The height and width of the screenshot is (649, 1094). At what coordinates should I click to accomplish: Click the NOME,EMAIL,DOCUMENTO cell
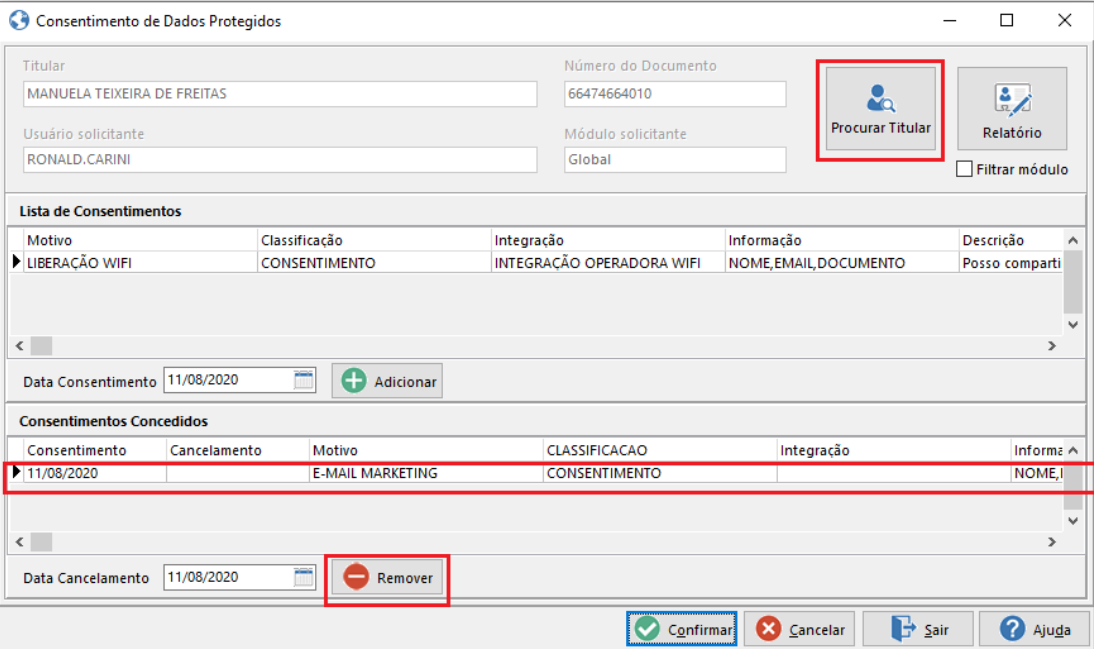pyautogui.click(x=841, y=263)
